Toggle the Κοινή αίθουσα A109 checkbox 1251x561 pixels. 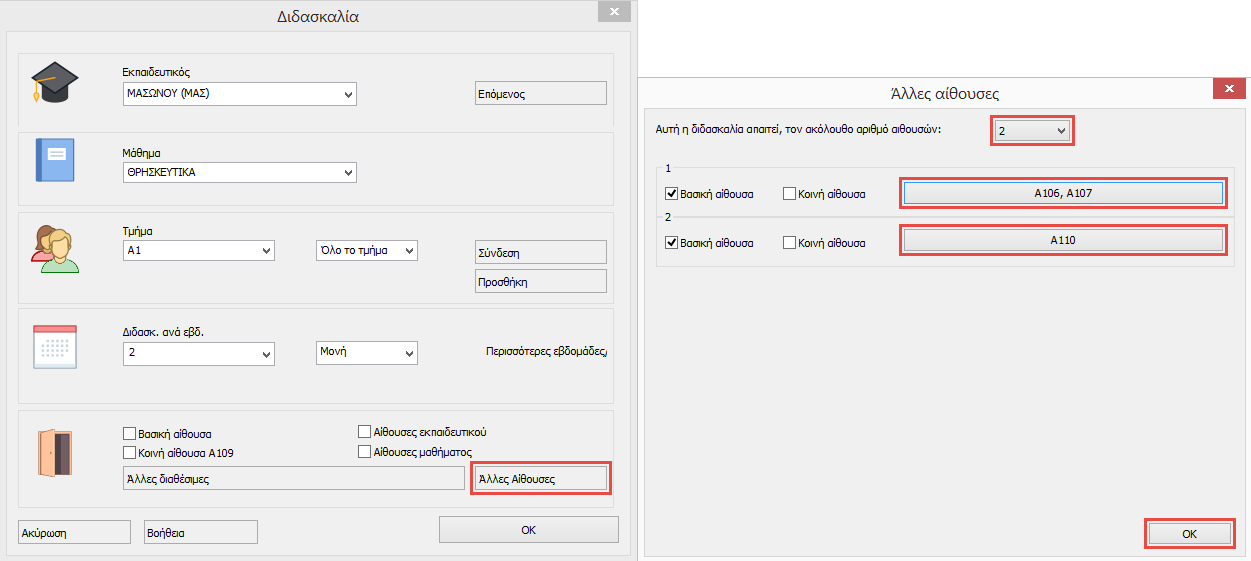[129, 452]
